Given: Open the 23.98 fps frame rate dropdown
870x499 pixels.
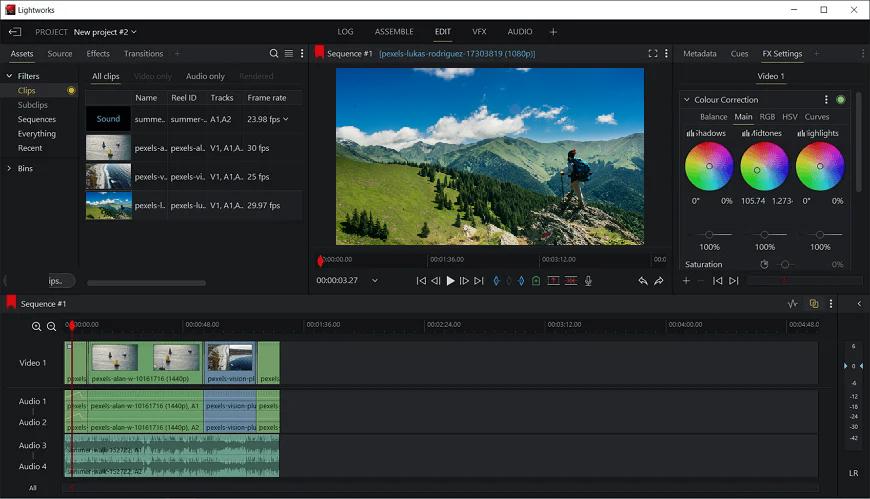Looking at the screenshot, I should (286, 119).
